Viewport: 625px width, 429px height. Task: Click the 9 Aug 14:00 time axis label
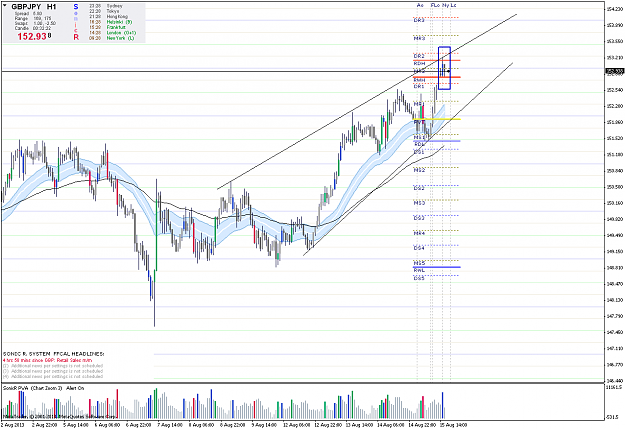[265, 425]
